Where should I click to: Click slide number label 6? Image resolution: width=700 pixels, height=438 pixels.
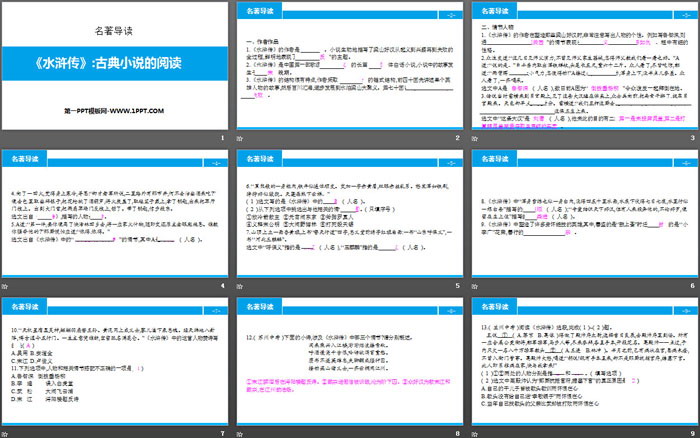(692, 286)
